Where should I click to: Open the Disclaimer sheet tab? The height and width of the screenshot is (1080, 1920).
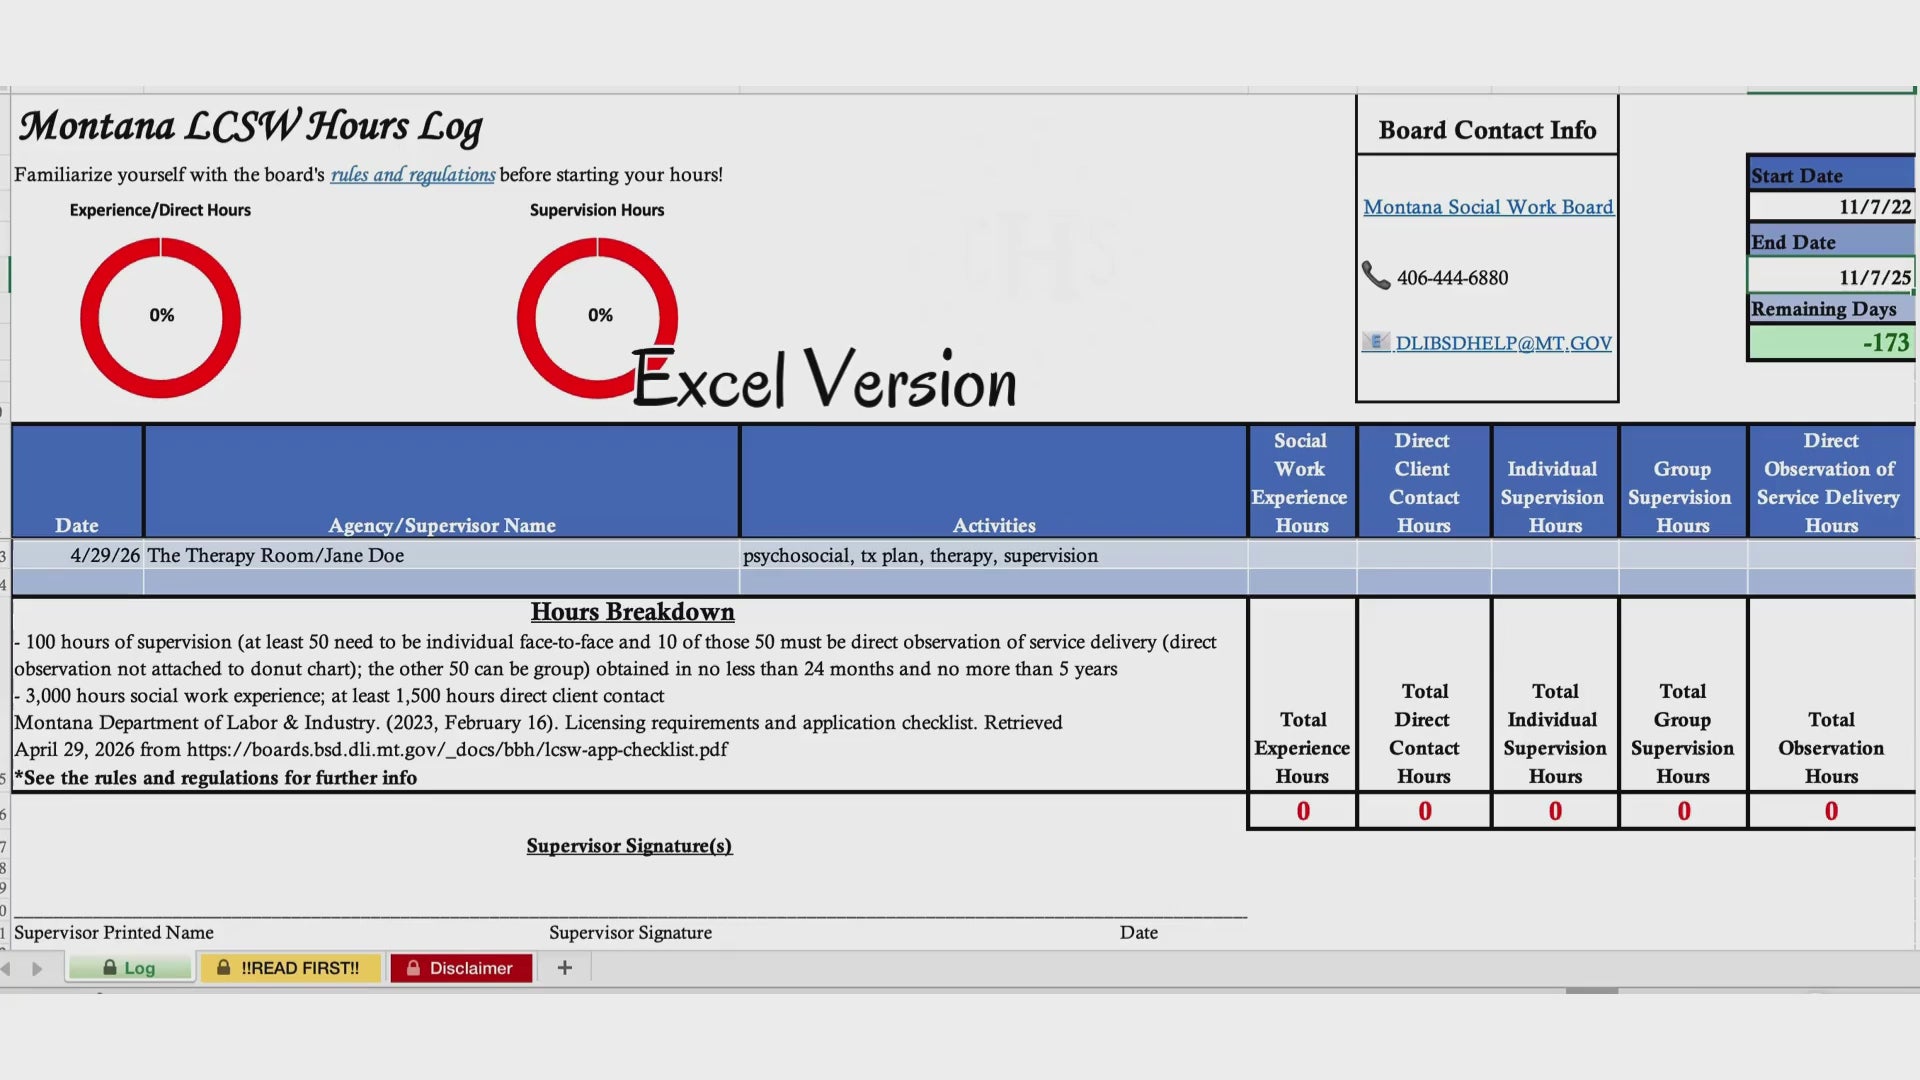click(x=461, y=967)
